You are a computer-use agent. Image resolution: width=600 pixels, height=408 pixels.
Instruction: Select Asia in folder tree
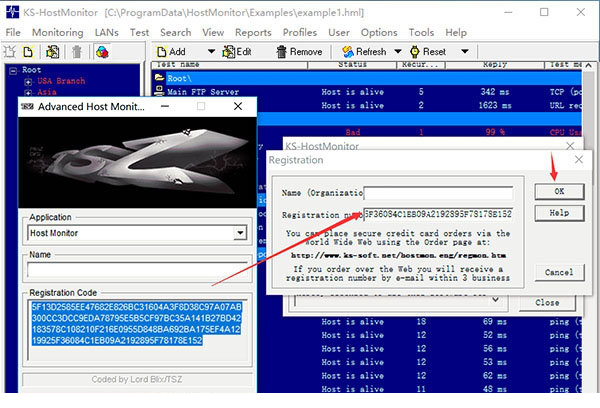[47, 92]
